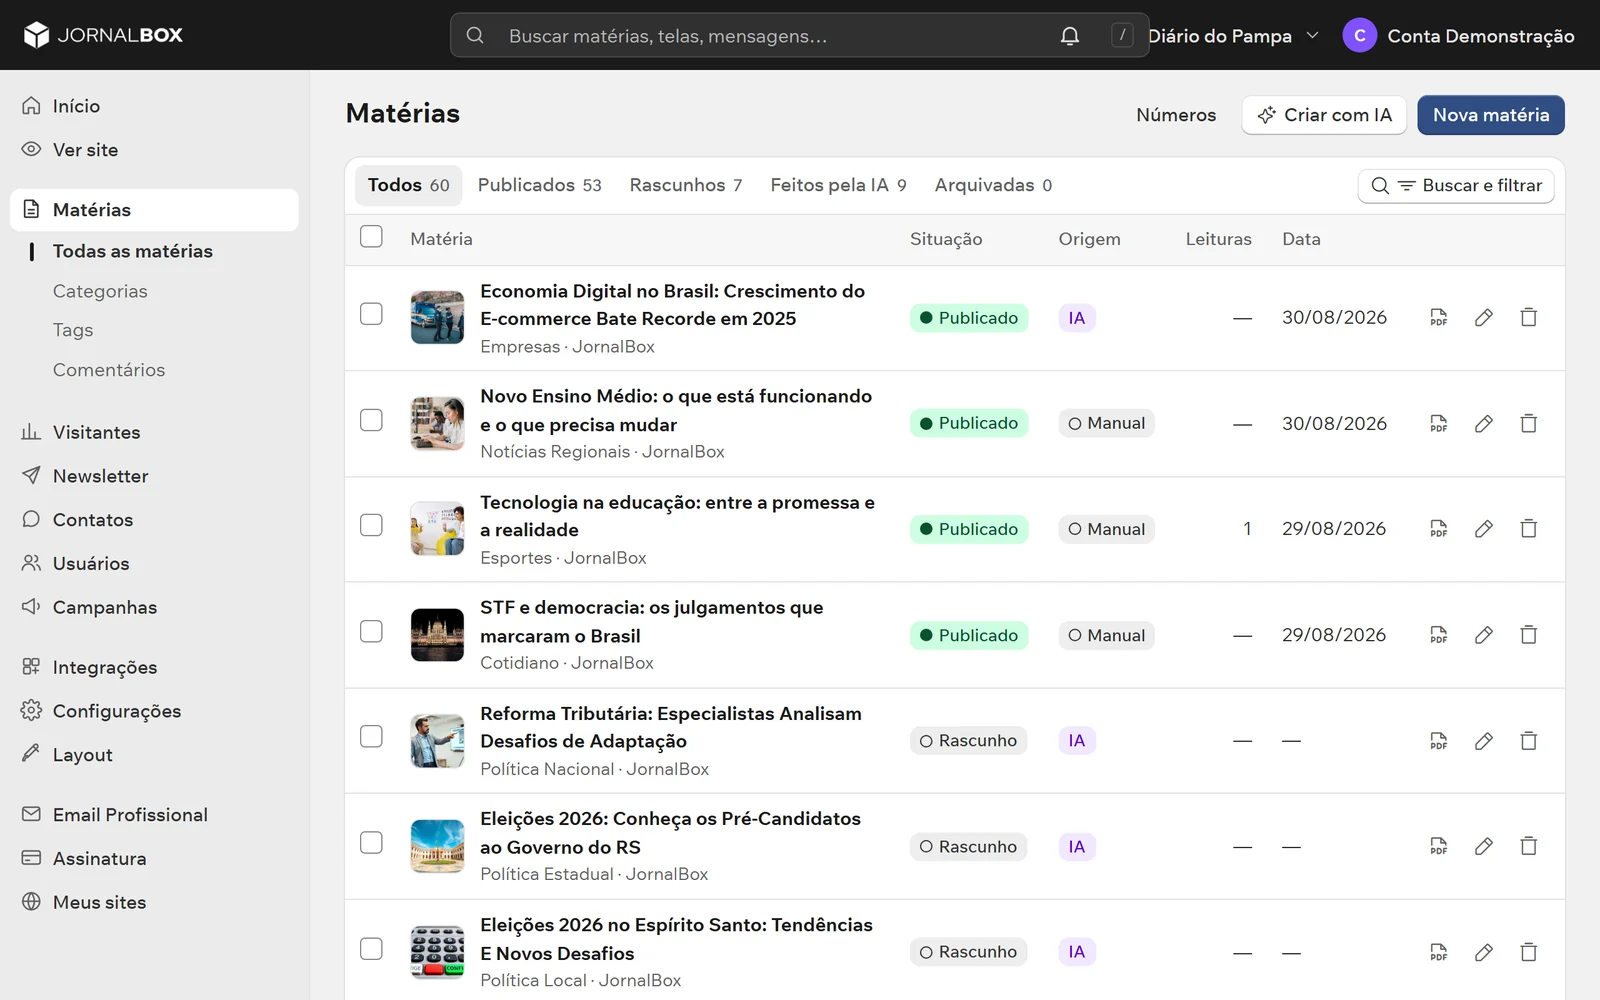This screenshot has height=1000, width=1600.
Task: Switch to the Todos tab
Action: (x=409, y=185)
